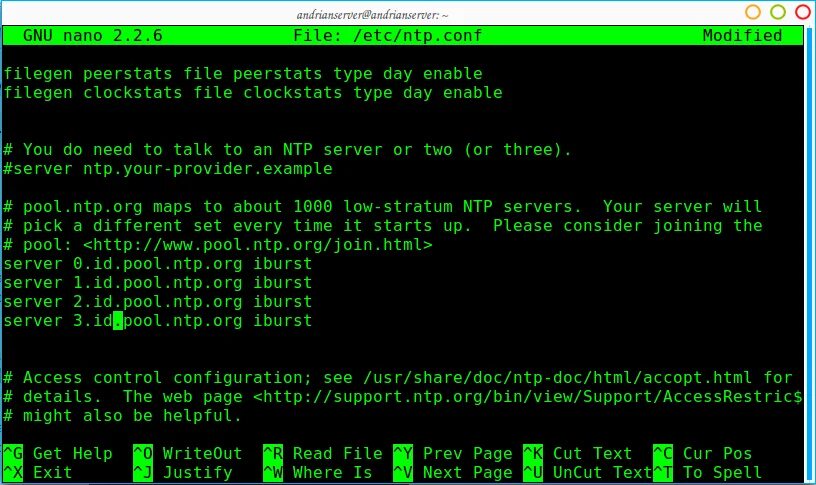Click the Modified status indicator
This screenshot has height=485, width=816.
click(x=742, y=35)
